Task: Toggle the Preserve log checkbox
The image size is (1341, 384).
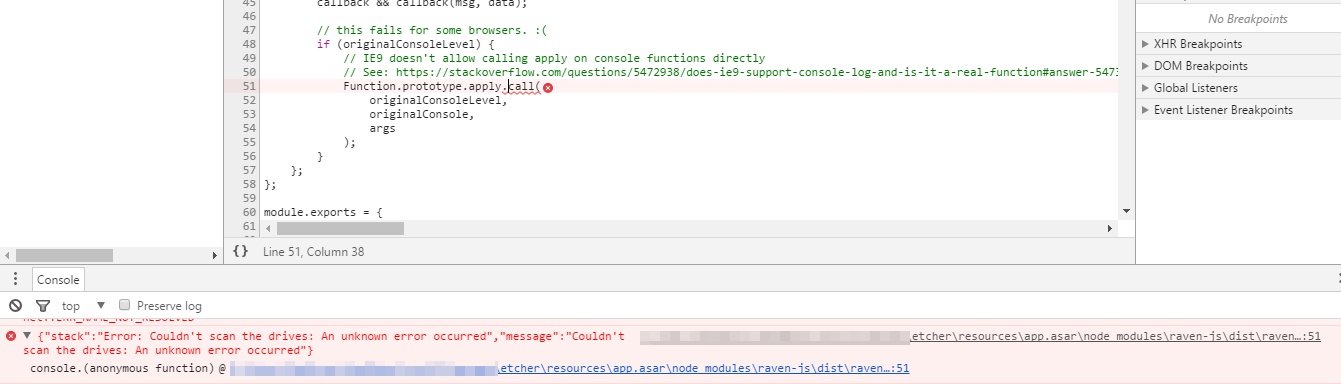Action: [x=125, y=304]
